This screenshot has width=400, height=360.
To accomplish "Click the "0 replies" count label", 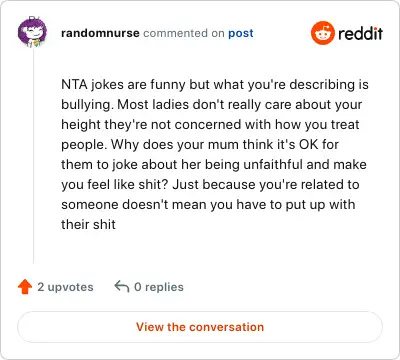I will click(159, 287).
